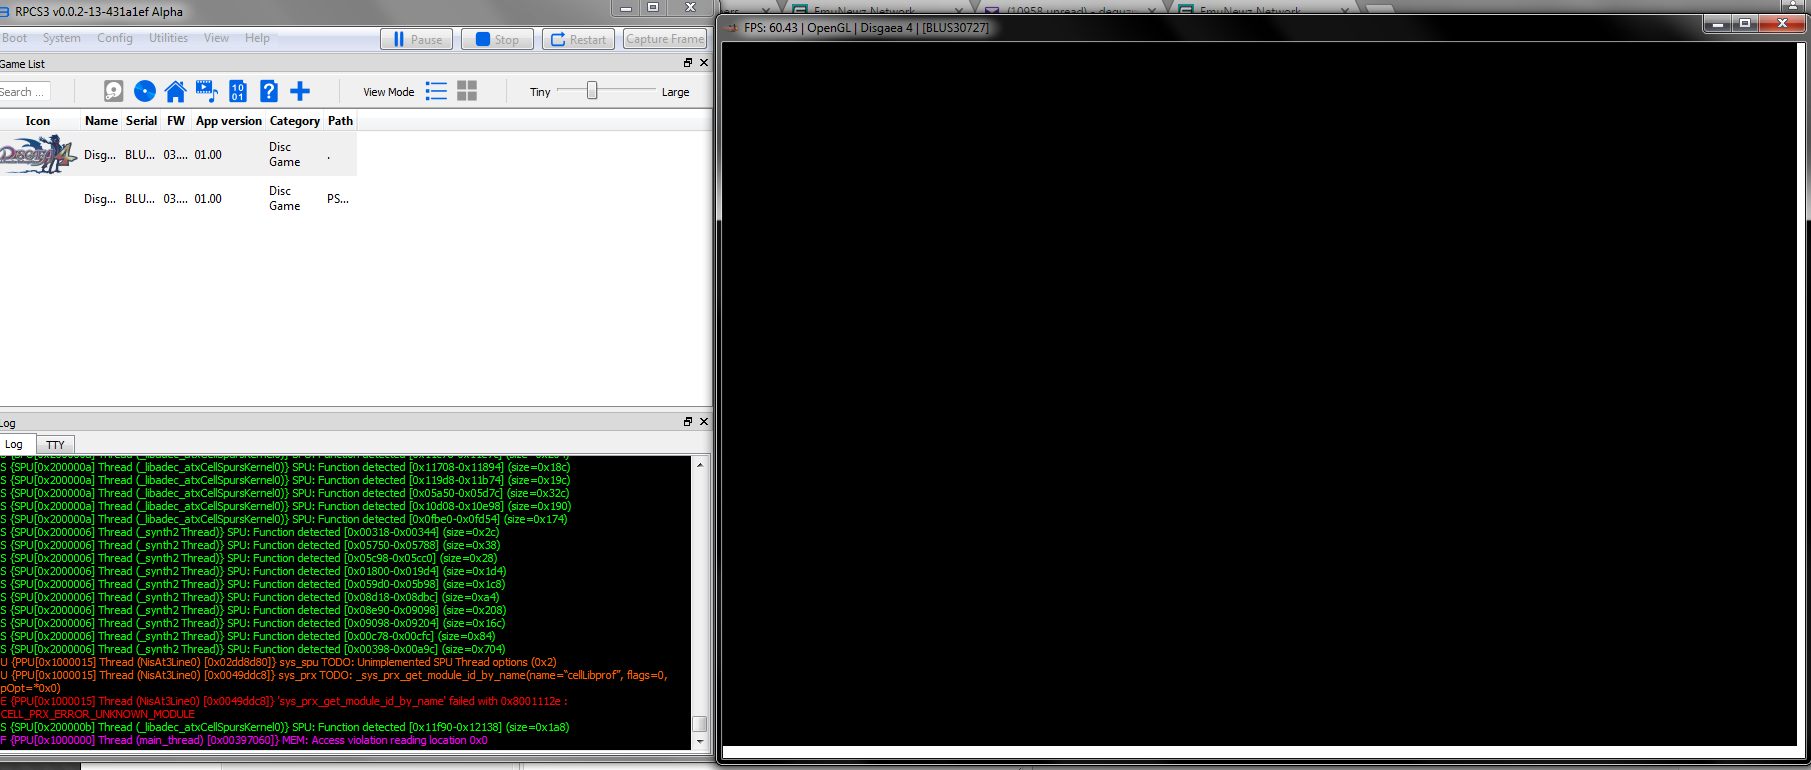Image resolution: width=1811 pixels, height=770 pixels.
Task: Click the icon size slider handle
Action: pyautogui.click(x=592, y=91)
